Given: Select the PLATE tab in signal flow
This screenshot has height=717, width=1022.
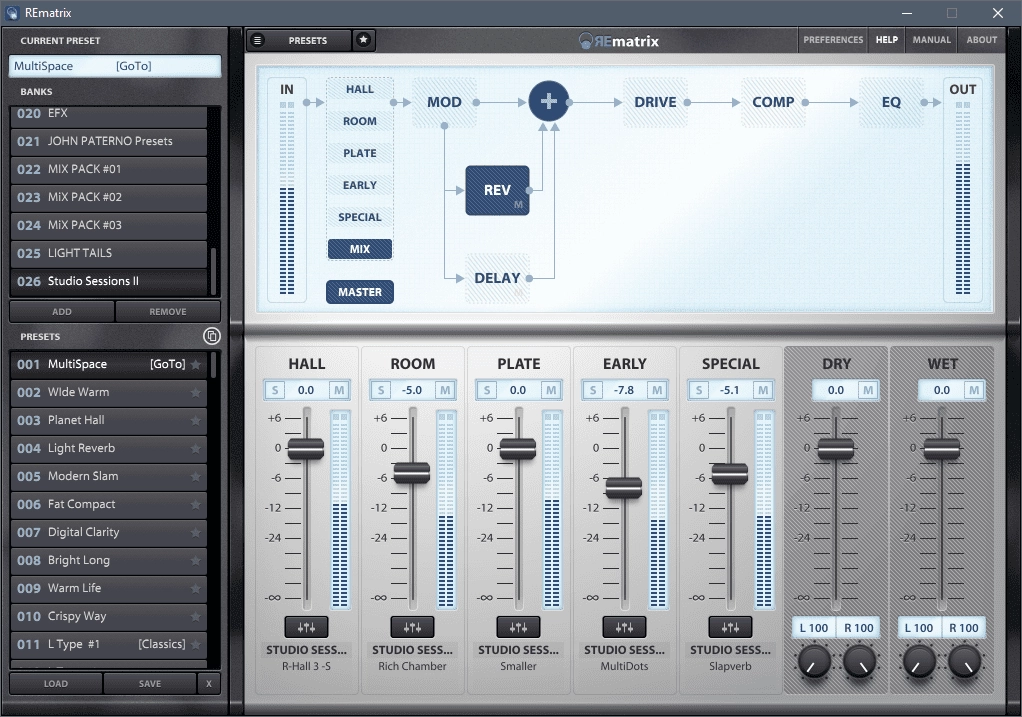Looking at the screenshot, I should [360, 153].
